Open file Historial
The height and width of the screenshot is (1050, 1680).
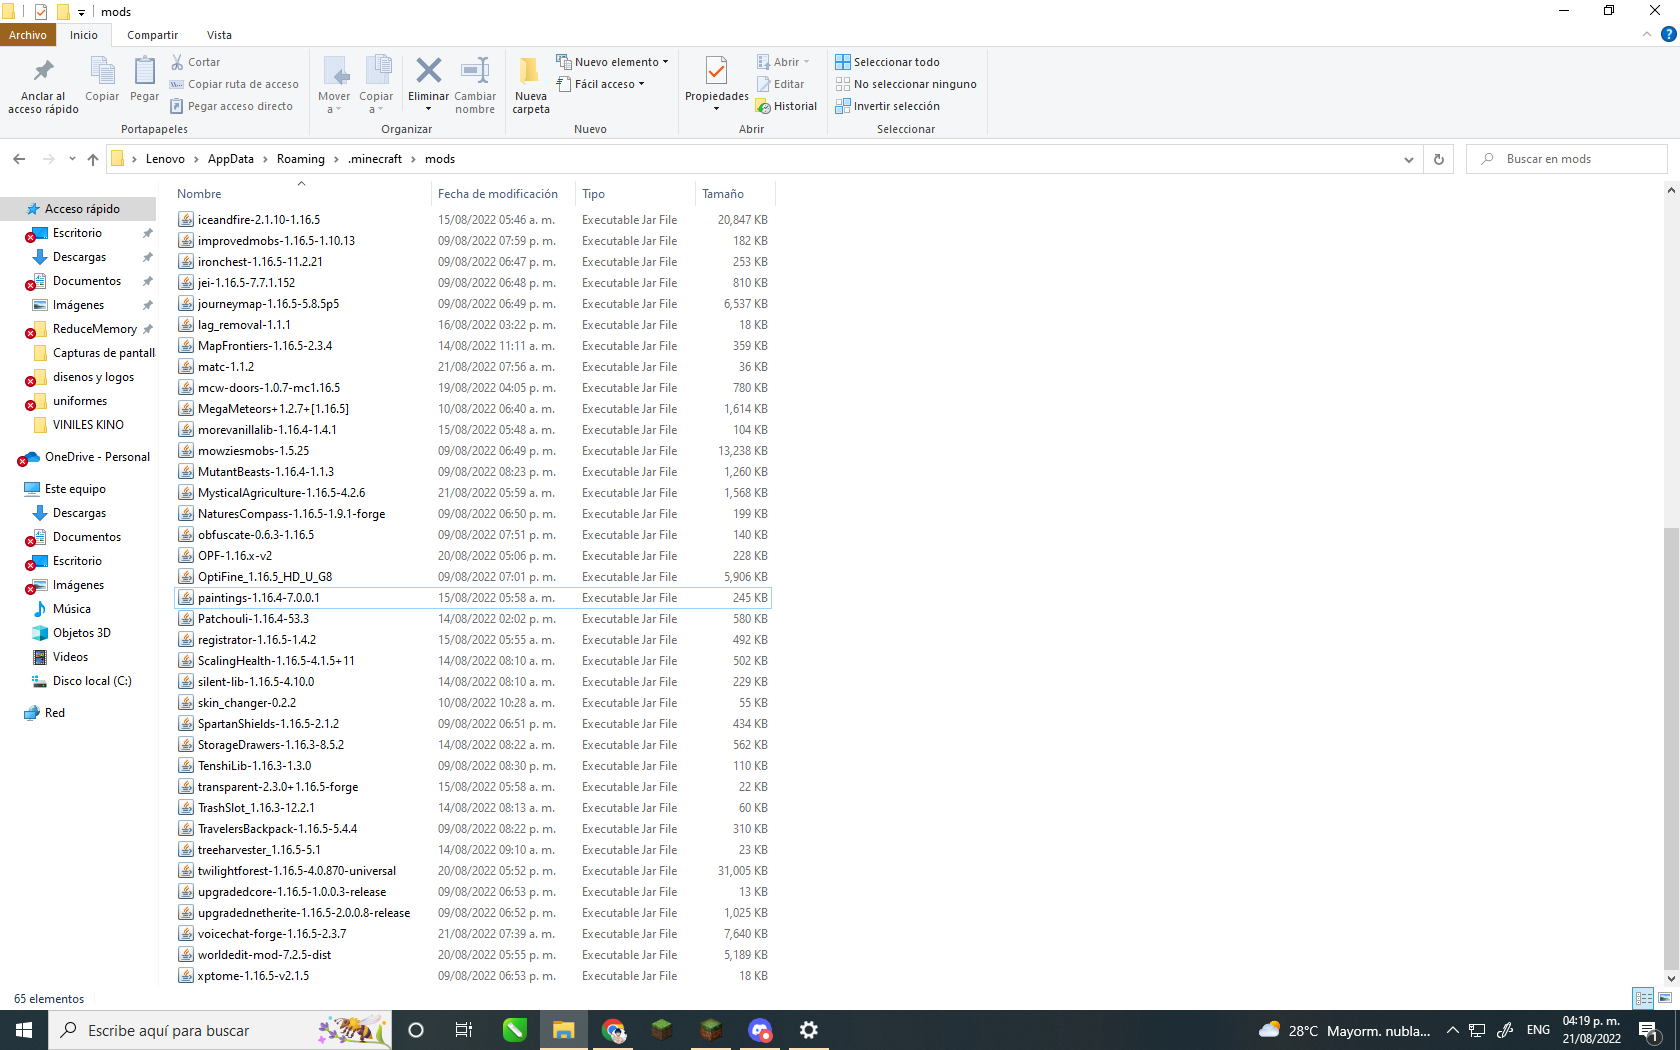(x=787, y=106)
